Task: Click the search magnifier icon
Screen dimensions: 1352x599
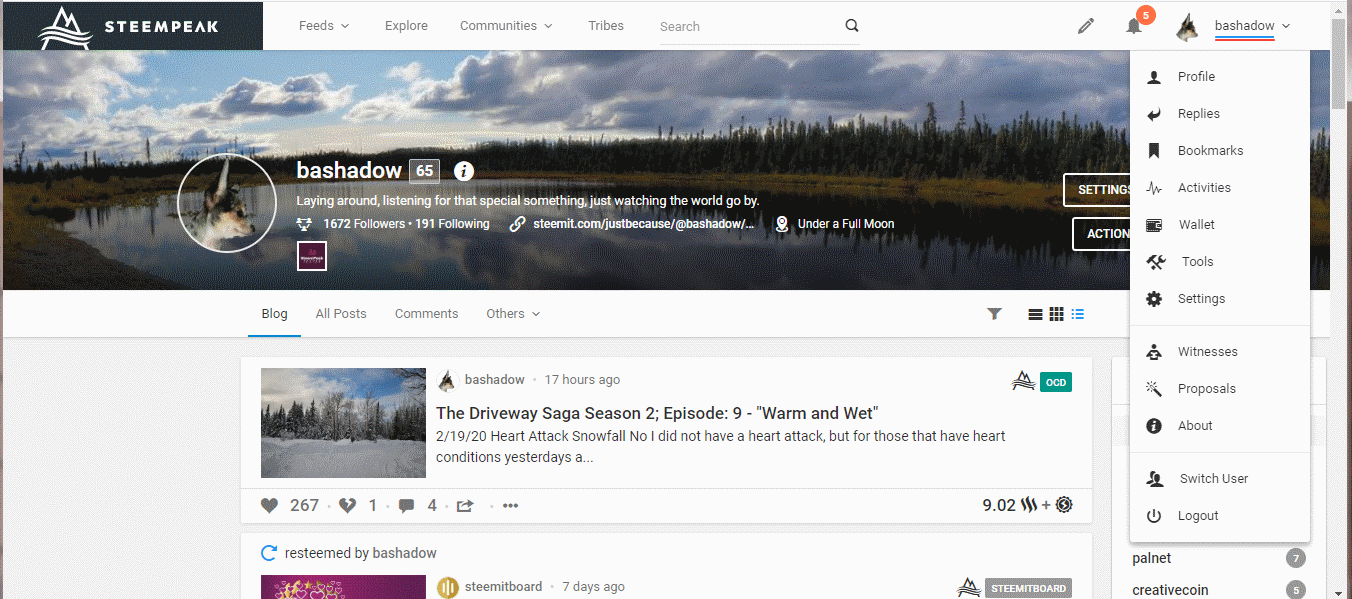Action: tap(851, 26)
